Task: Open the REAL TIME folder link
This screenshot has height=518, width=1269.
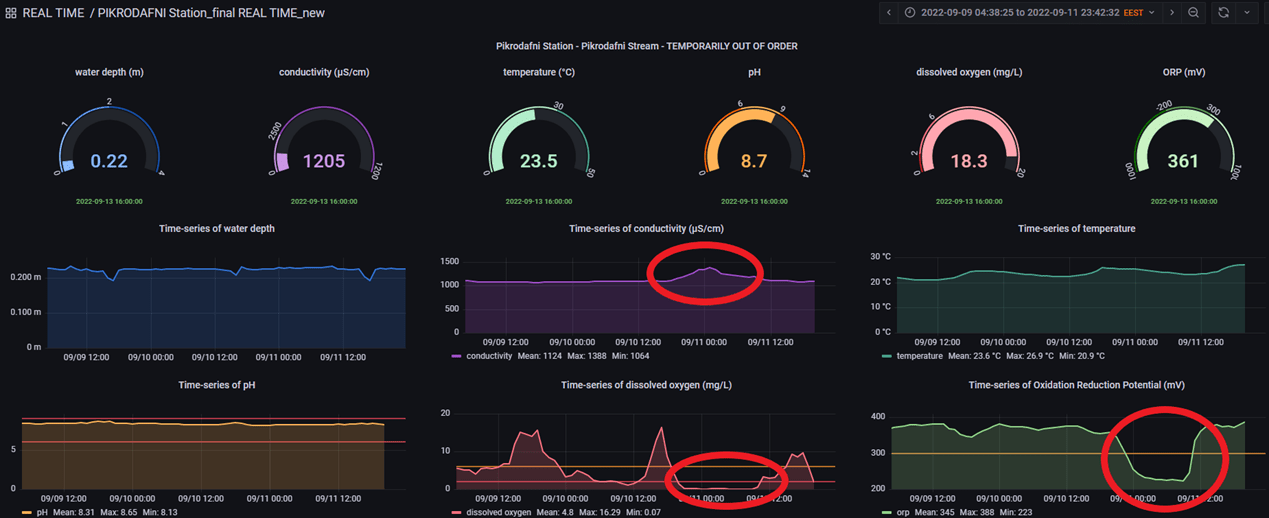Action: pos(53,13)
